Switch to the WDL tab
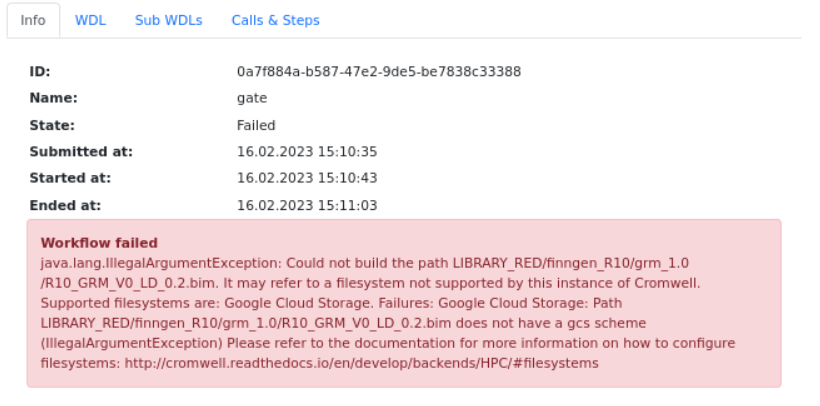The image size is (820, 406). coord(90,20)
